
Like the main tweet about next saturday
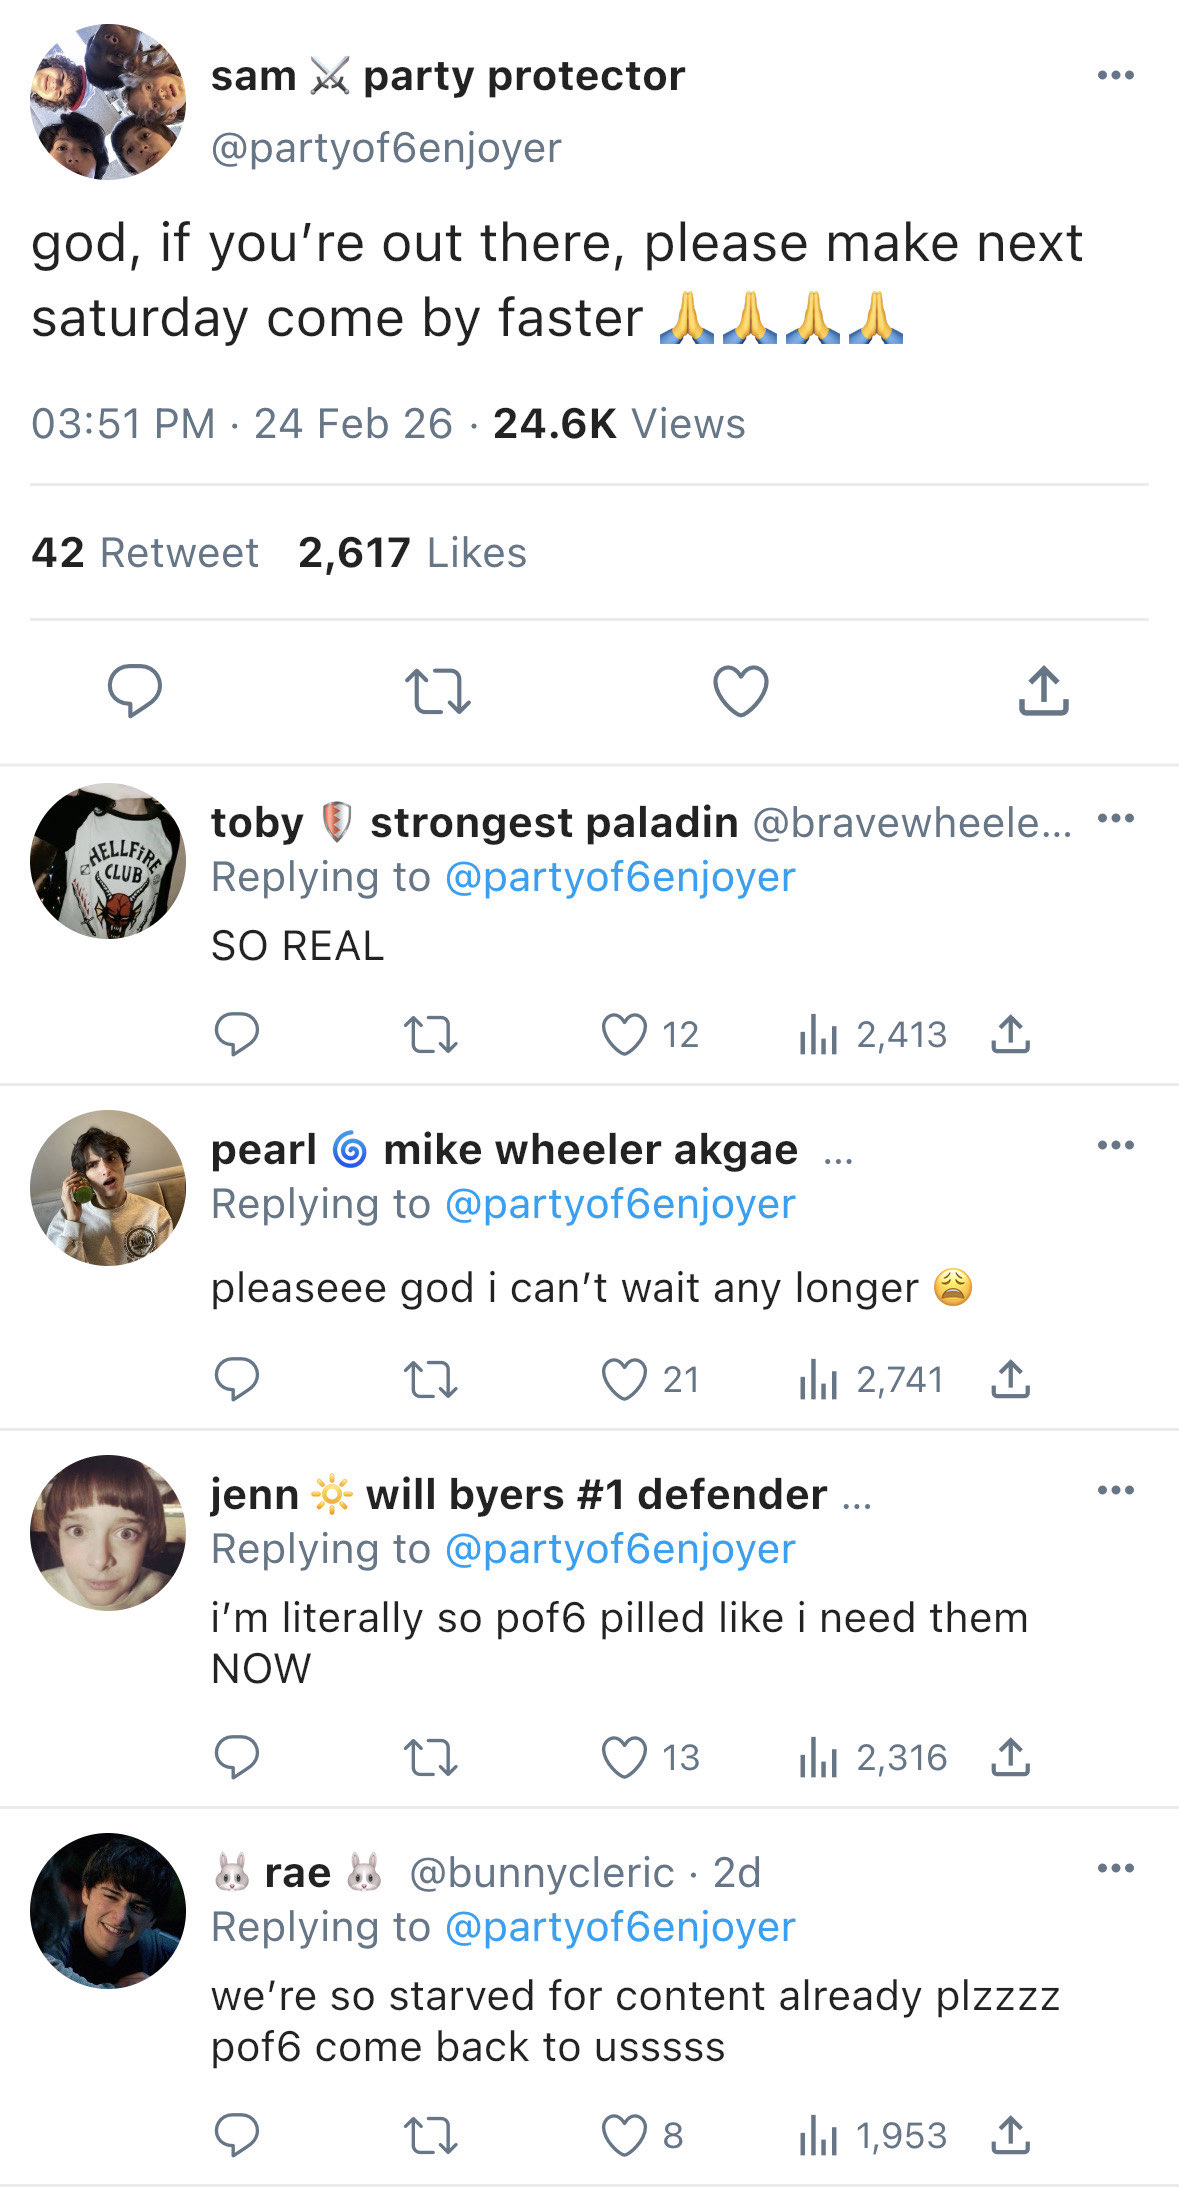(740, 691)
